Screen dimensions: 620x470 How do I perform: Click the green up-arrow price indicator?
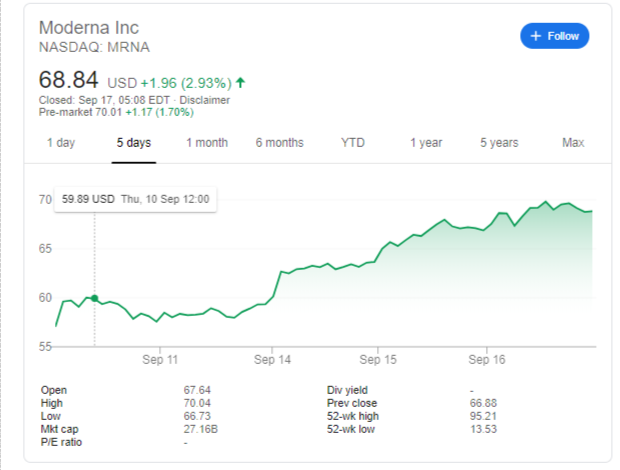pos(240,83)
